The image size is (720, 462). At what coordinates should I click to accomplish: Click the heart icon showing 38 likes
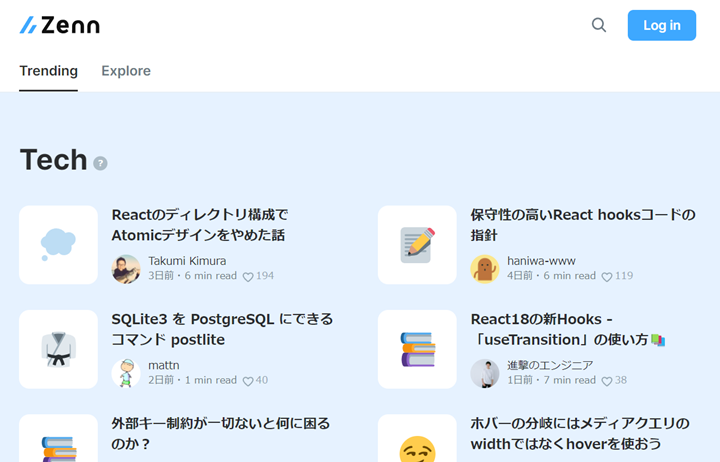click(x=607, y=381)
